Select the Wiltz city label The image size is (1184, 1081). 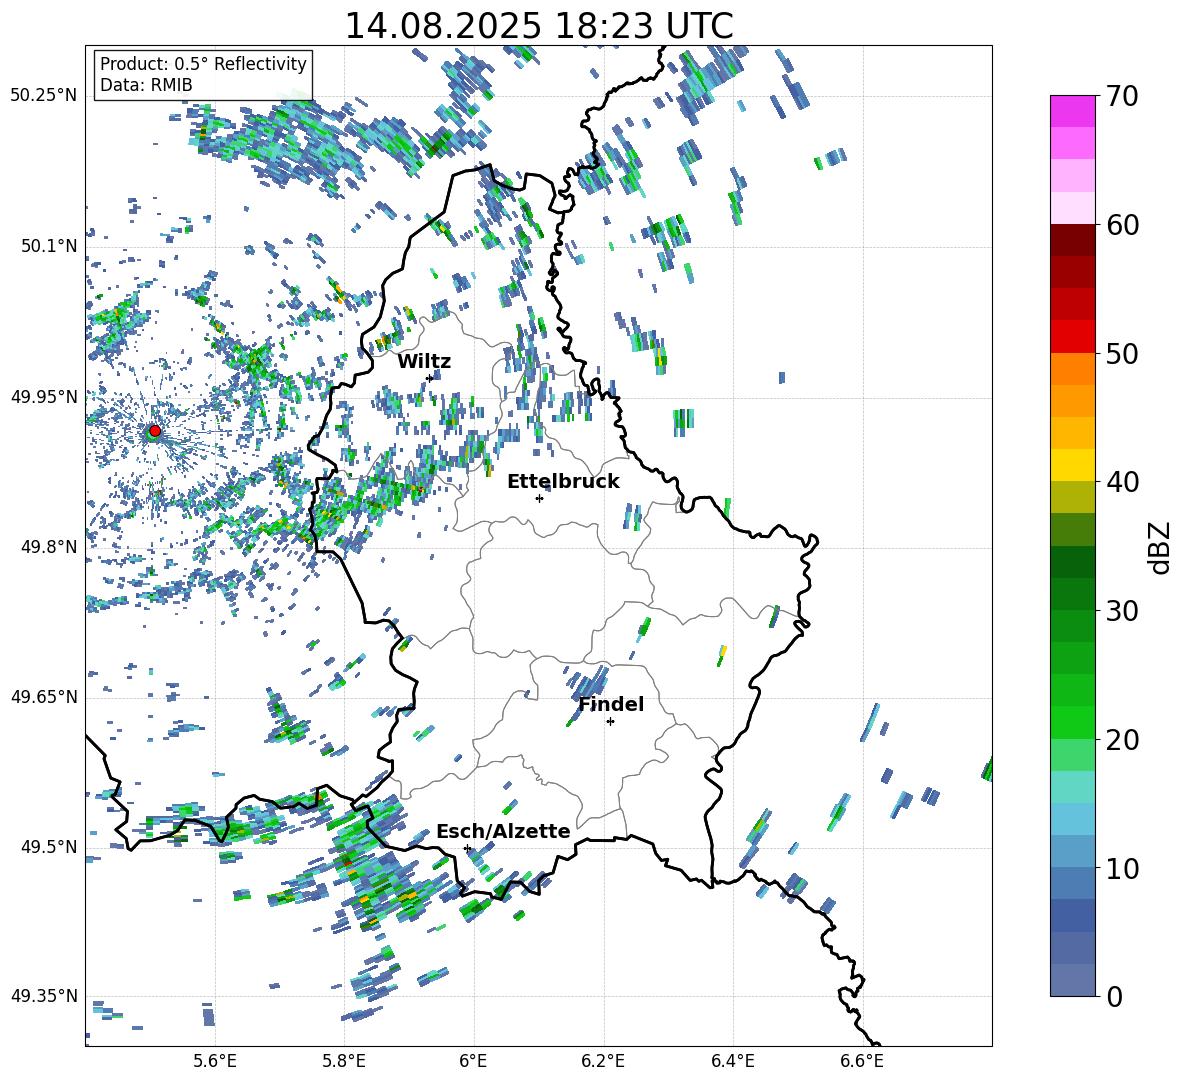click(x=424, y=361)
